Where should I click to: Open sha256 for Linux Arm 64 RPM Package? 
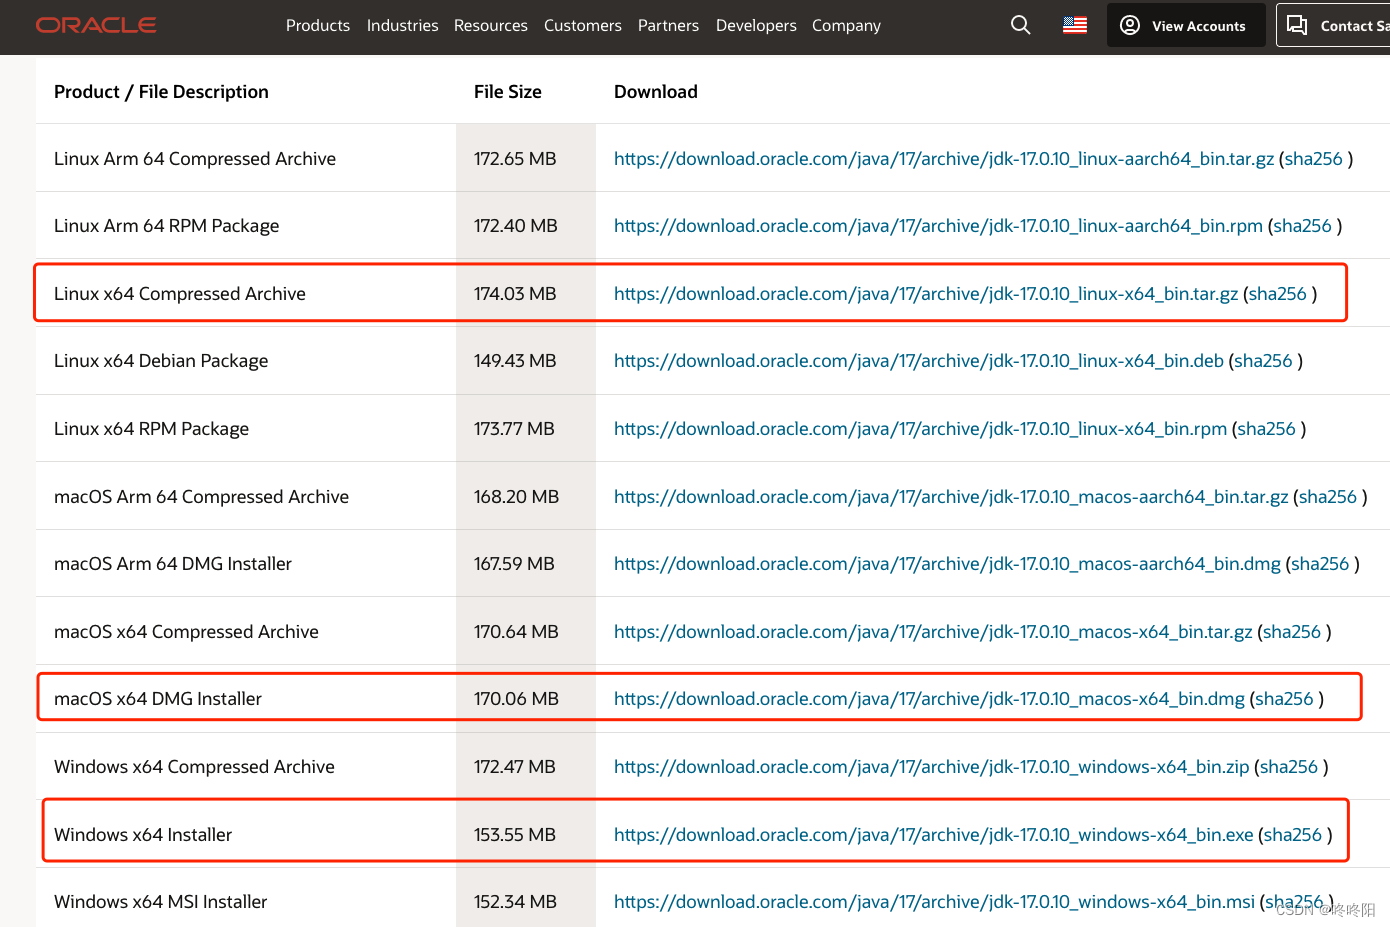click(x=1303, y=226)
